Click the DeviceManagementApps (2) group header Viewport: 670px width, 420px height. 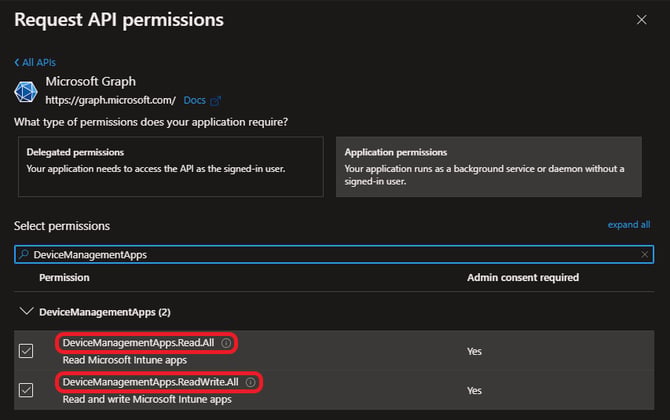pyautogui.click(x=105, y=312)
